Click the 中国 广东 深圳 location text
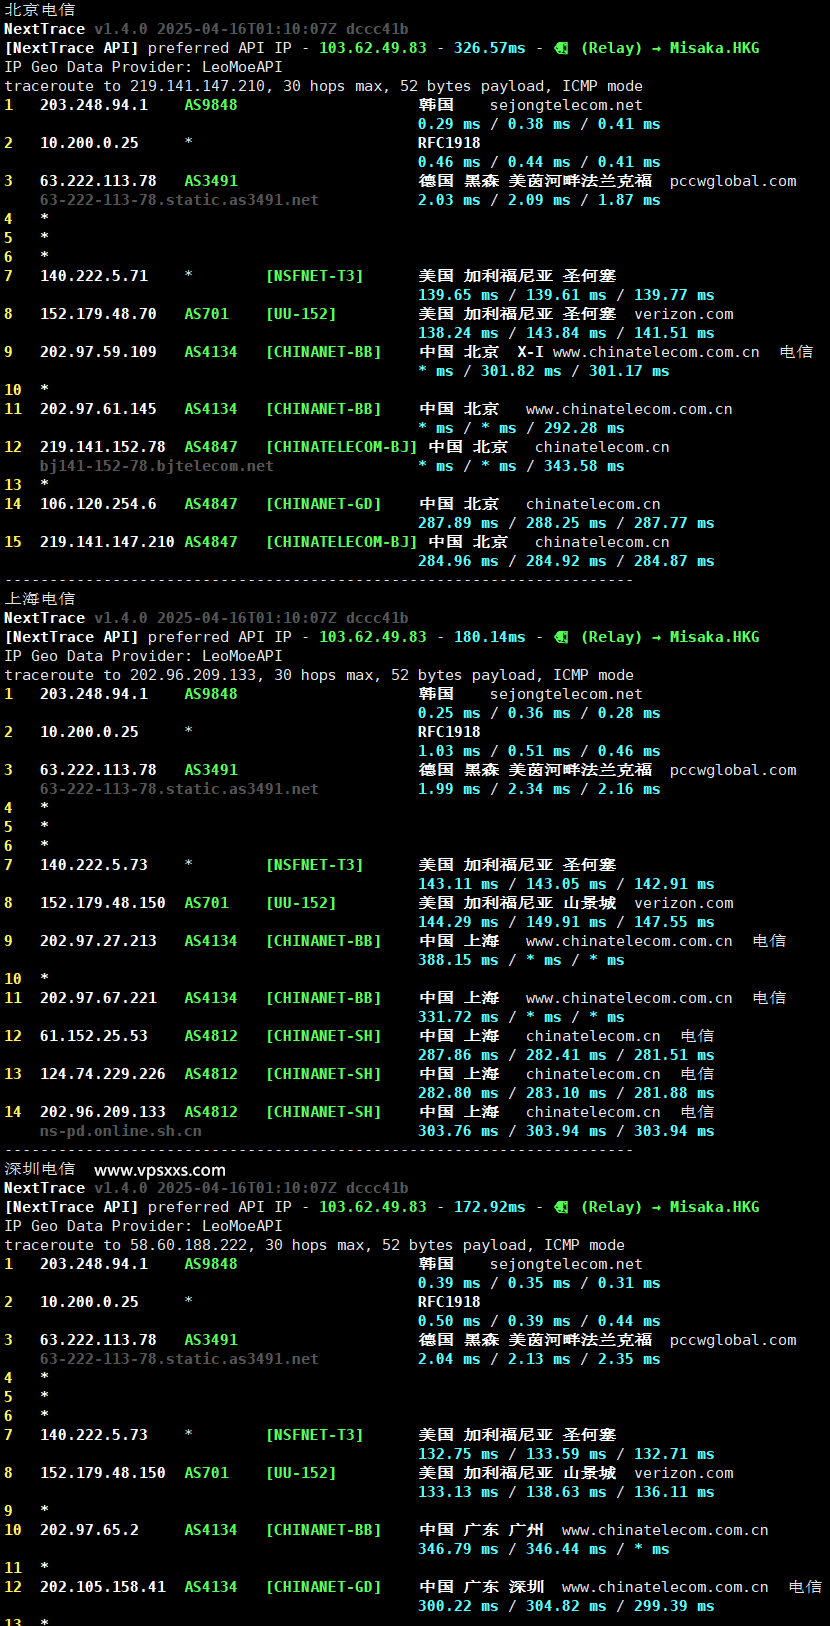The height and width of the screenshot is (1626, 830). (481, 1587)
